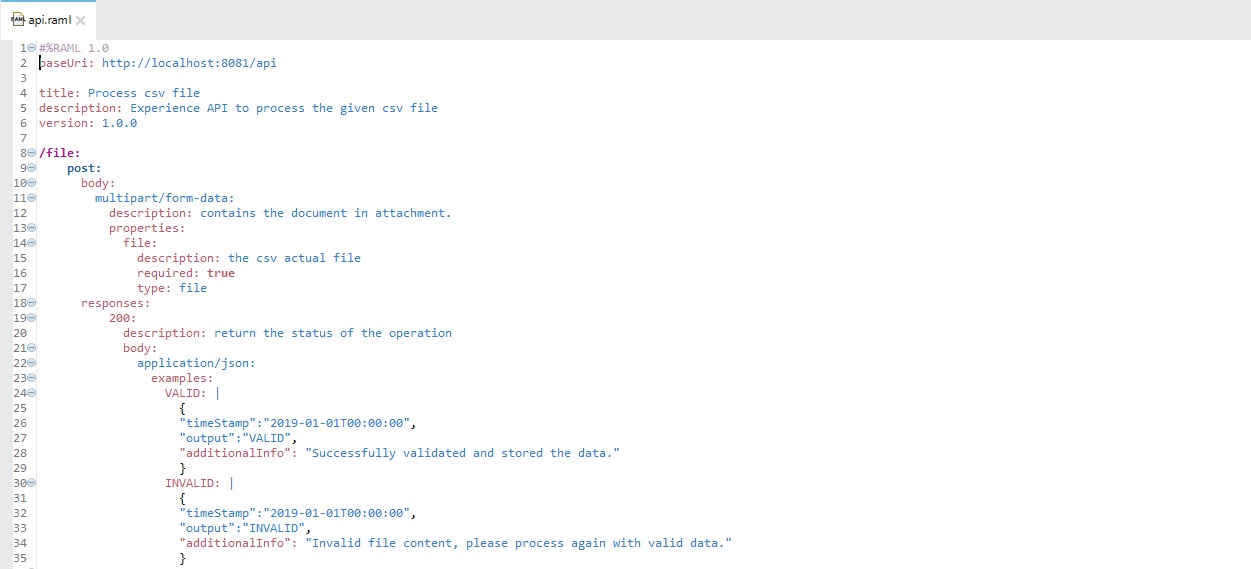
Task: Fold the properties: section
Action: (x=32, y=228)
